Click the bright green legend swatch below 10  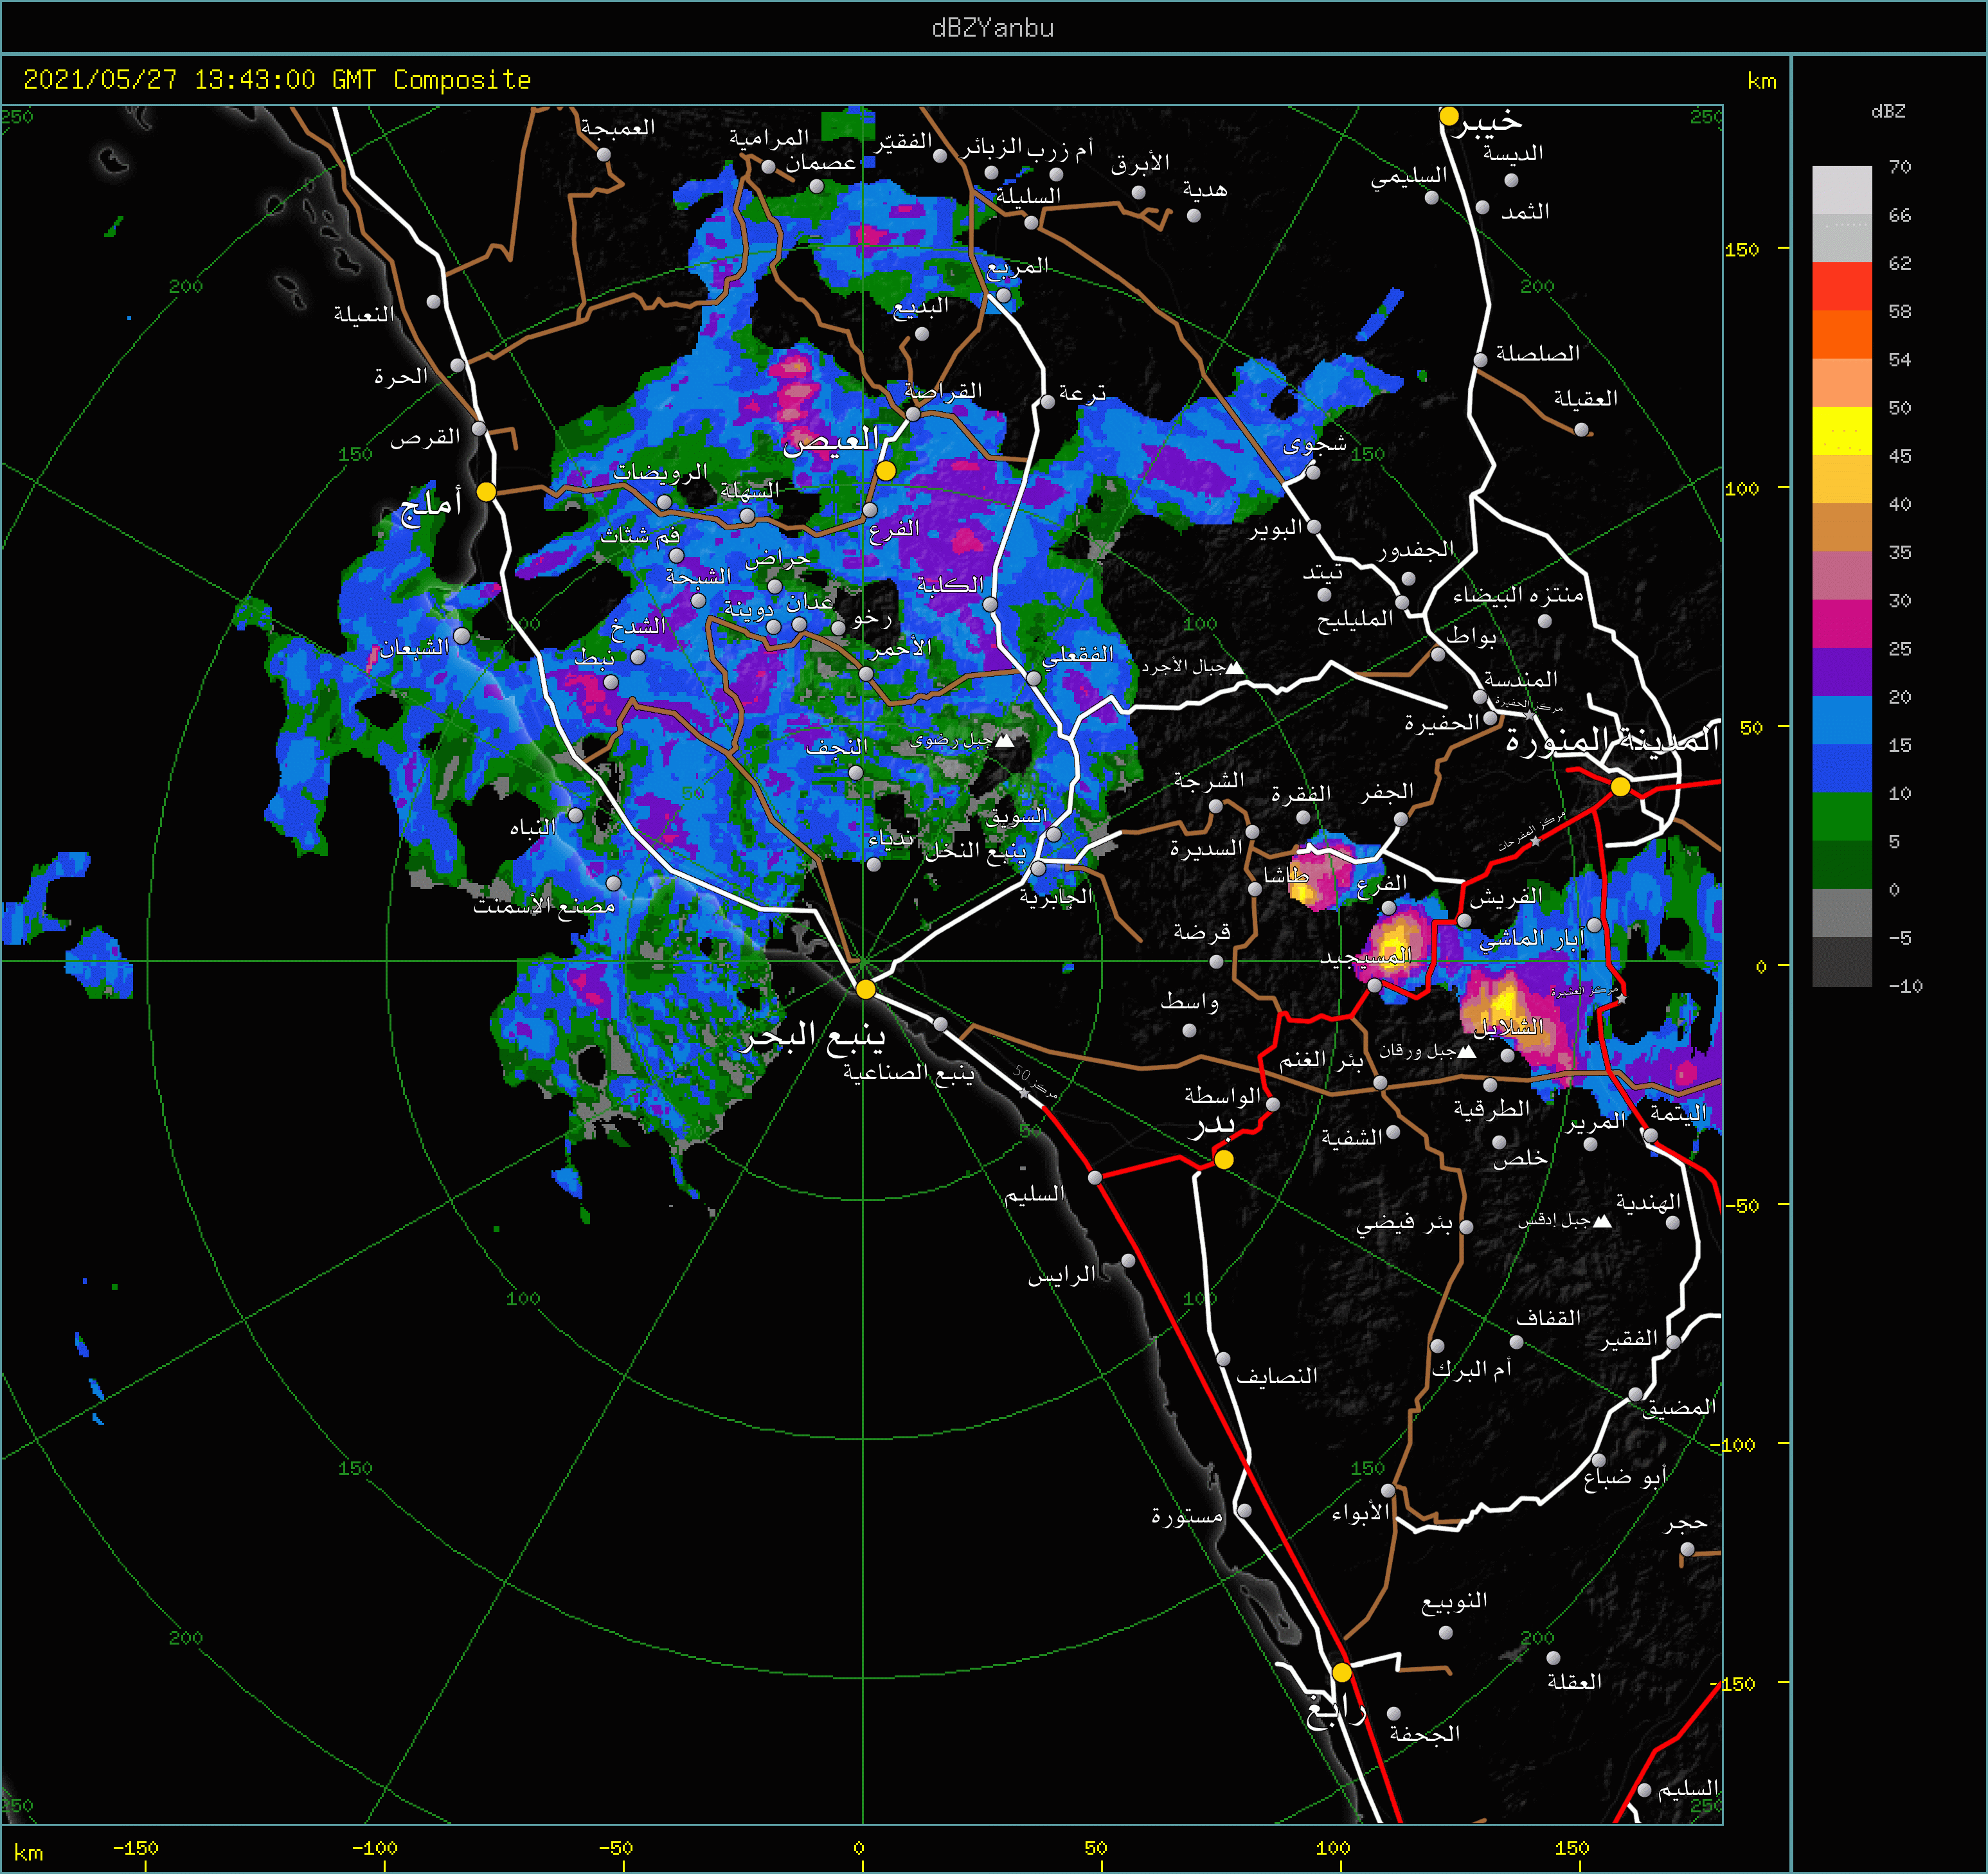pyautogui.click(x=1842, y=817)
